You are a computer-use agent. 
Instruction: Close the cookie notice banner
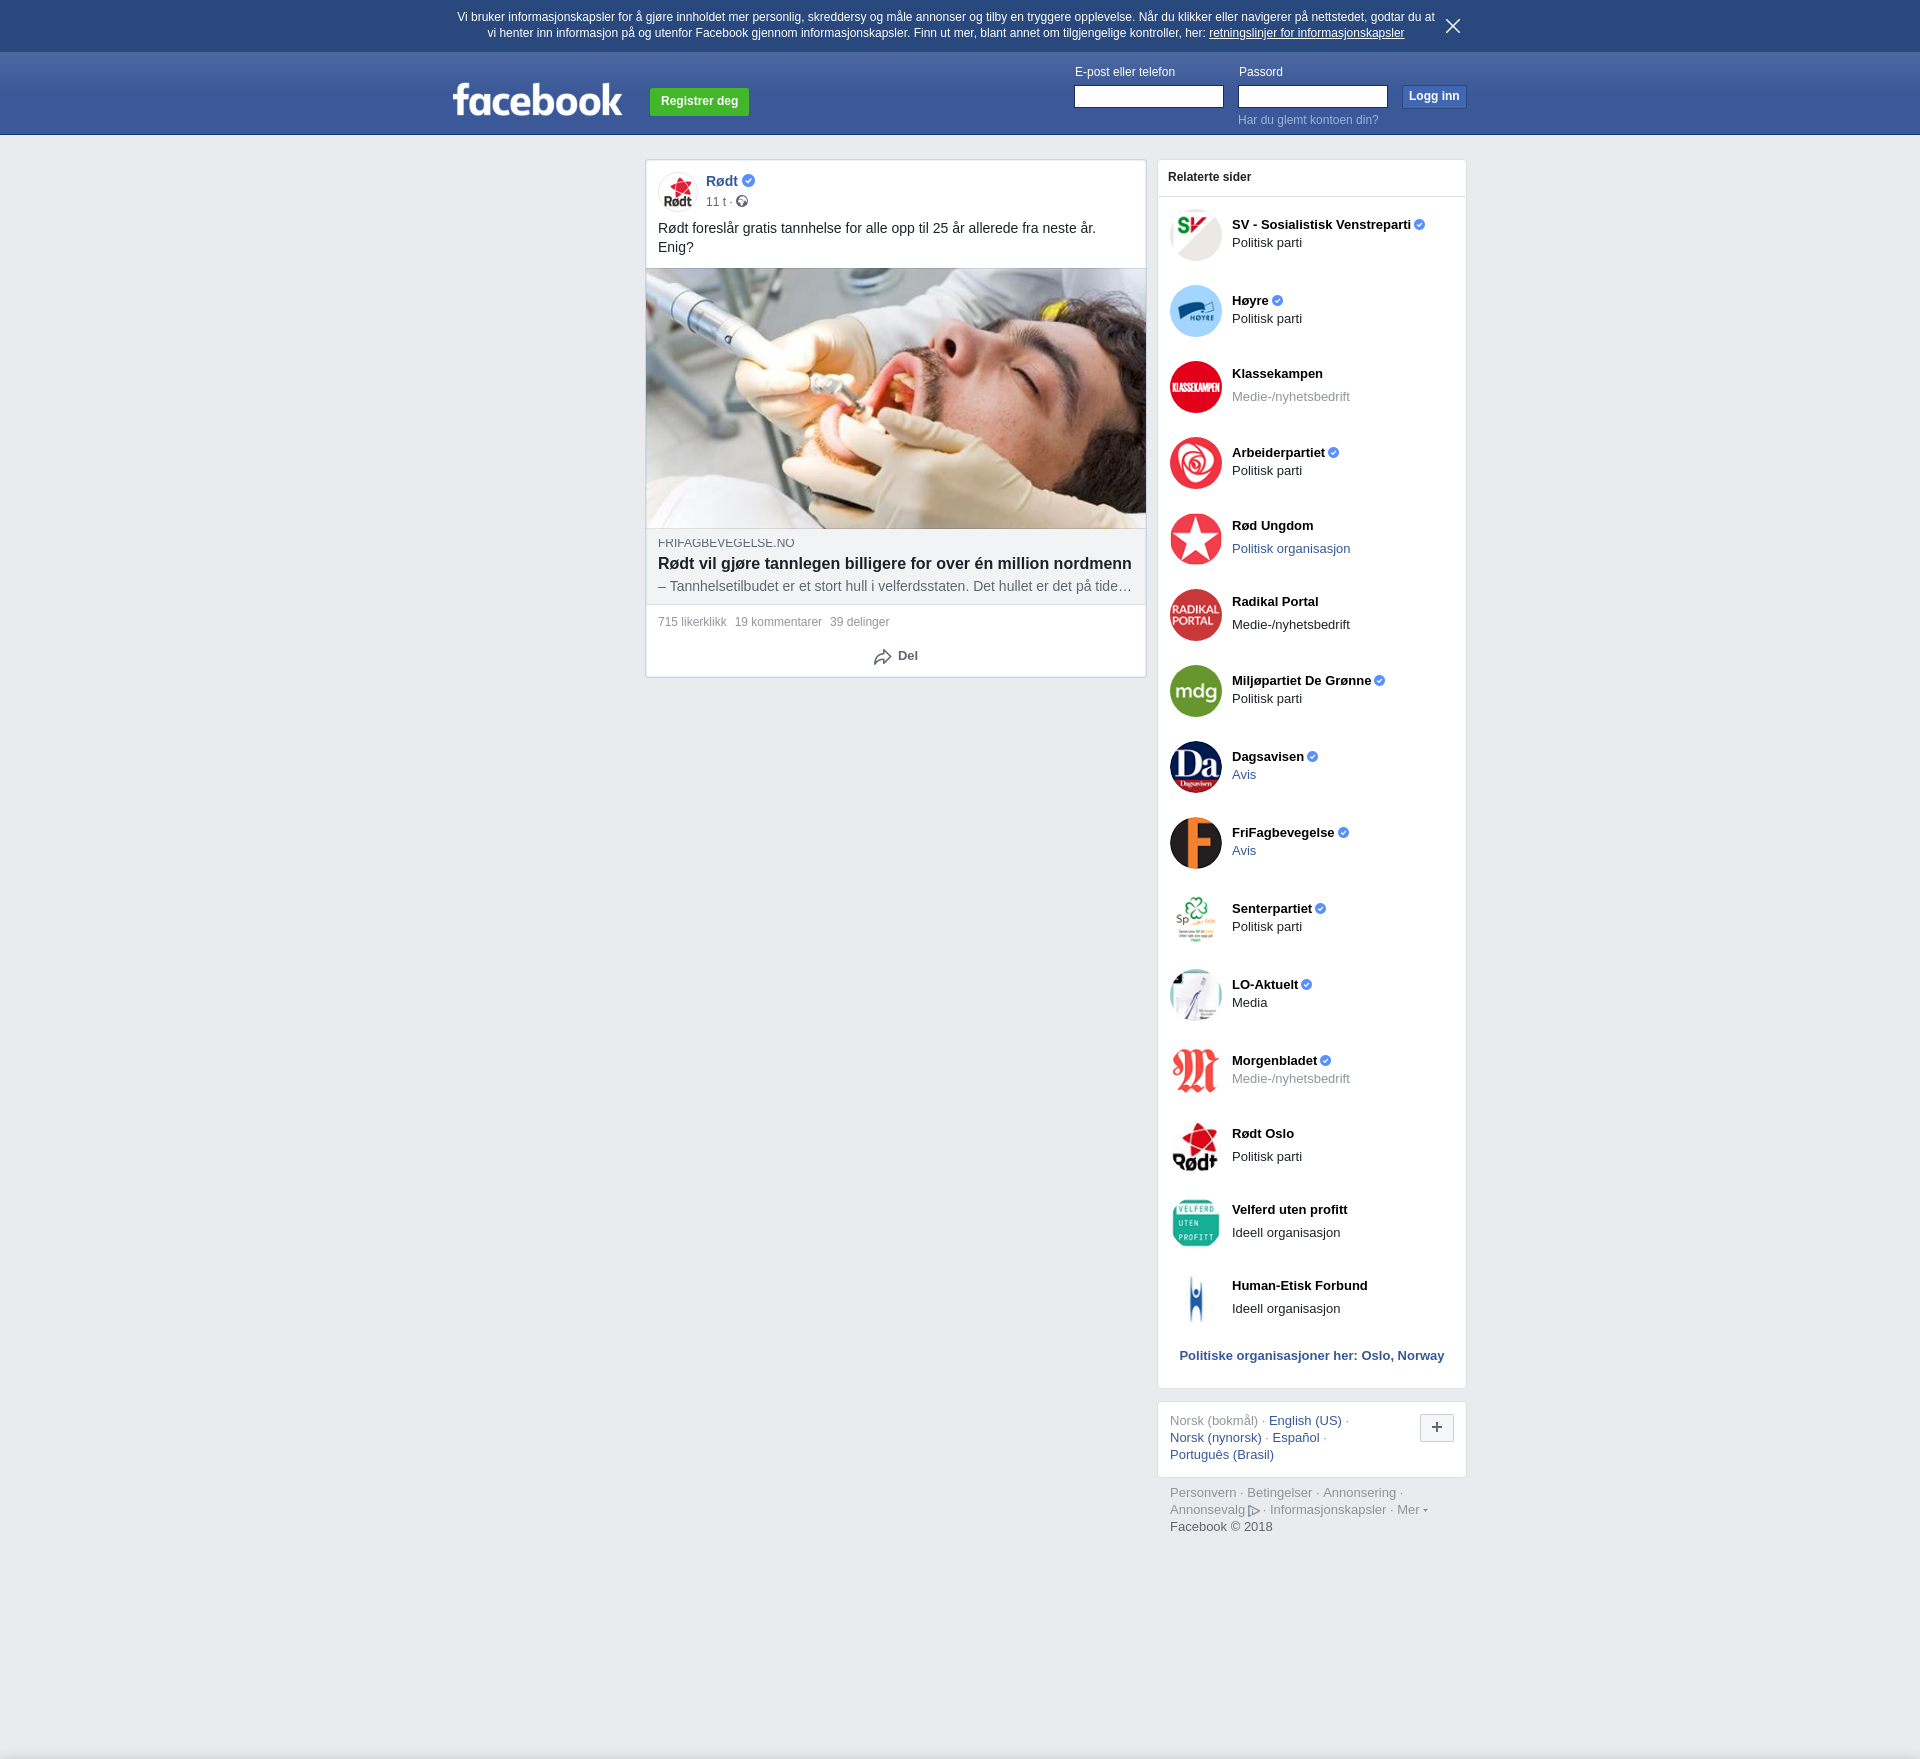pyautogui.click(x=1453, y=26)
